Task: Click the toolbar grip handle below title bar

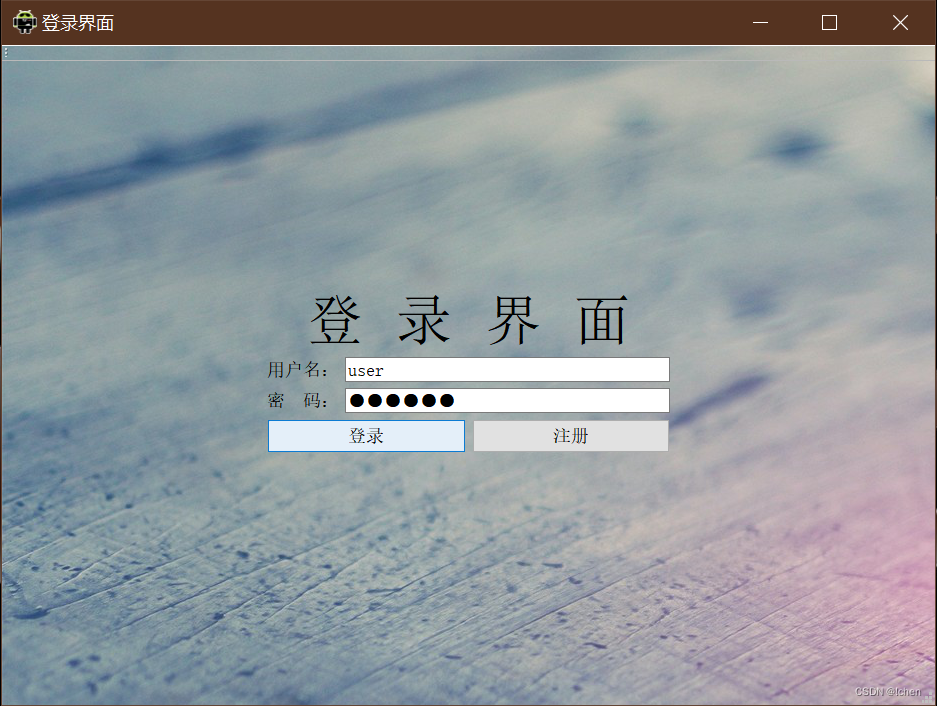Action: (6, 53)
